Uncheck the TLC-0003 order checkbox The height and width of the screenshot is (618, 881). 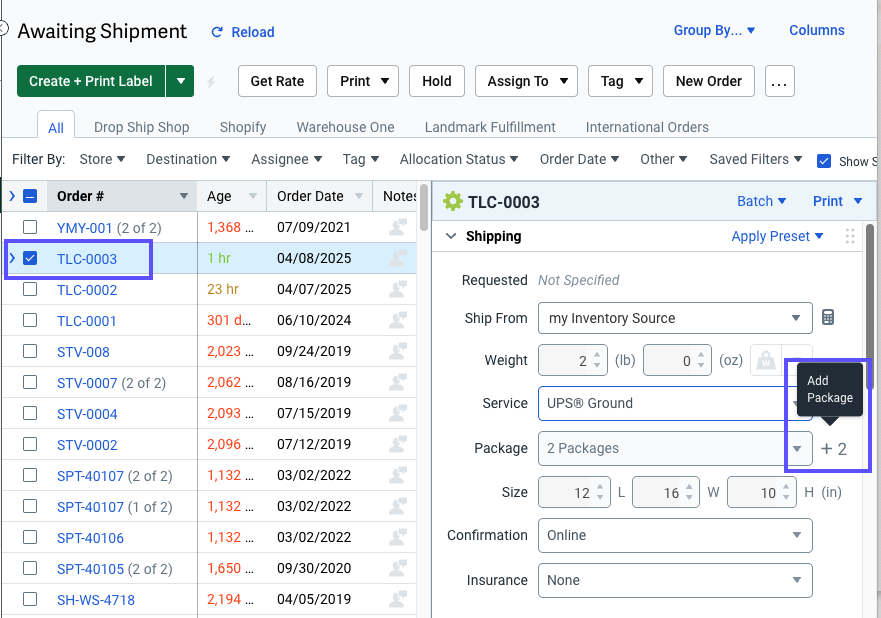(30, 258)
